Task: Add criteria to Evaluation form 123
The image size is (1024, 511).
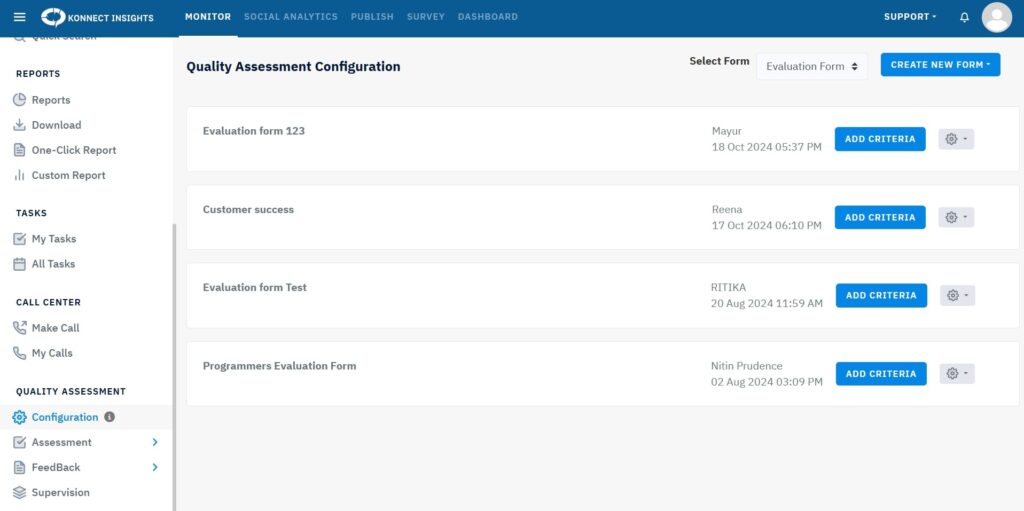Action: (x=880, y=139)
